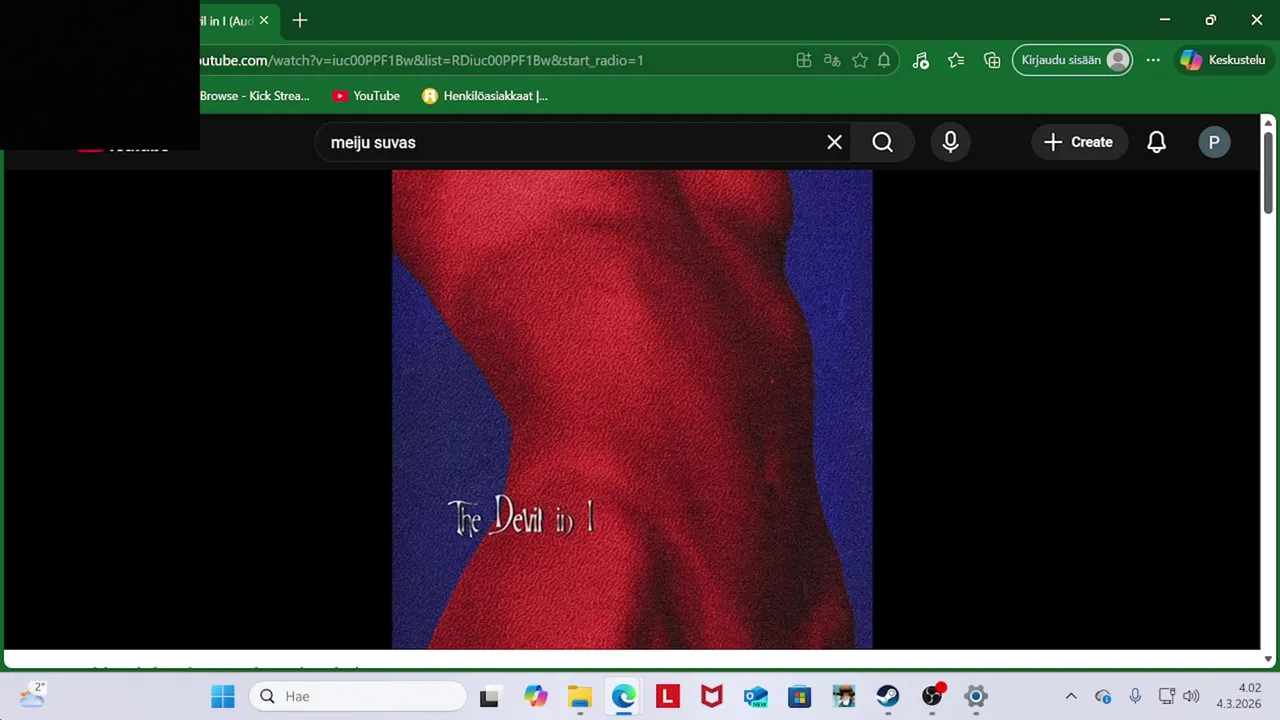
Task: Open File Explorer from the taskbar
Action: [580, 696]
